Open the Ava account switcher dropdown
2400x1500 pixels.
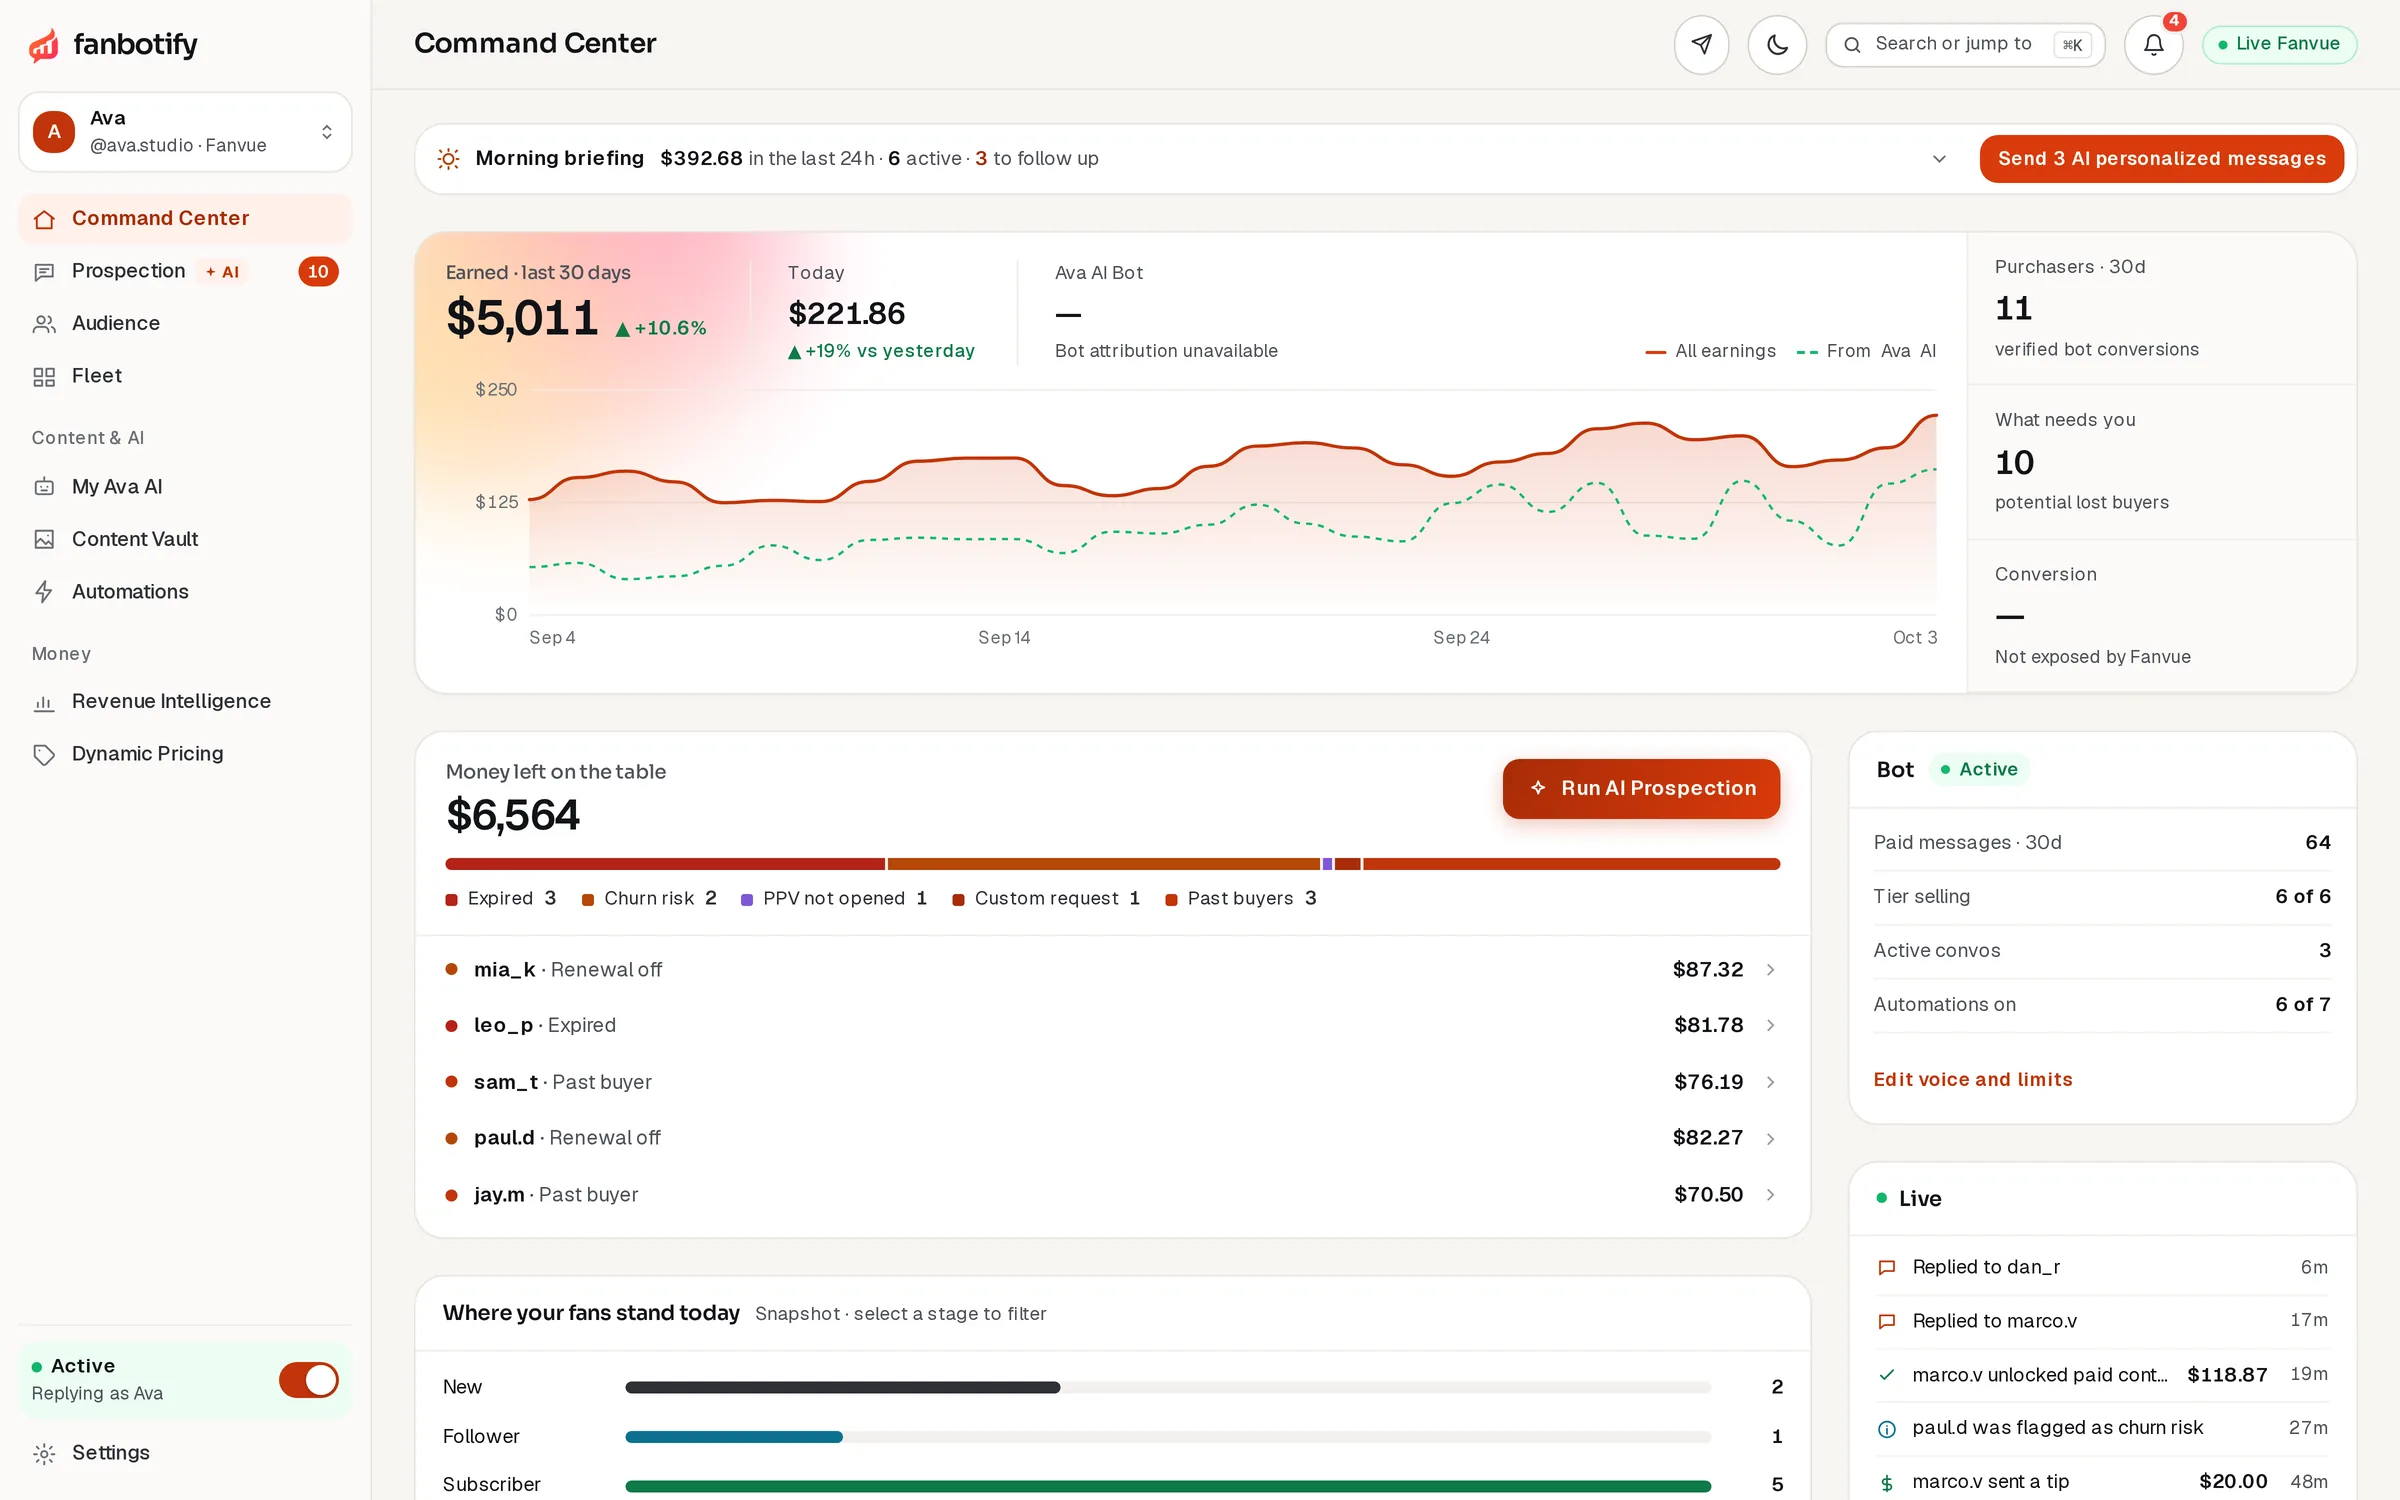click(185, 132)
